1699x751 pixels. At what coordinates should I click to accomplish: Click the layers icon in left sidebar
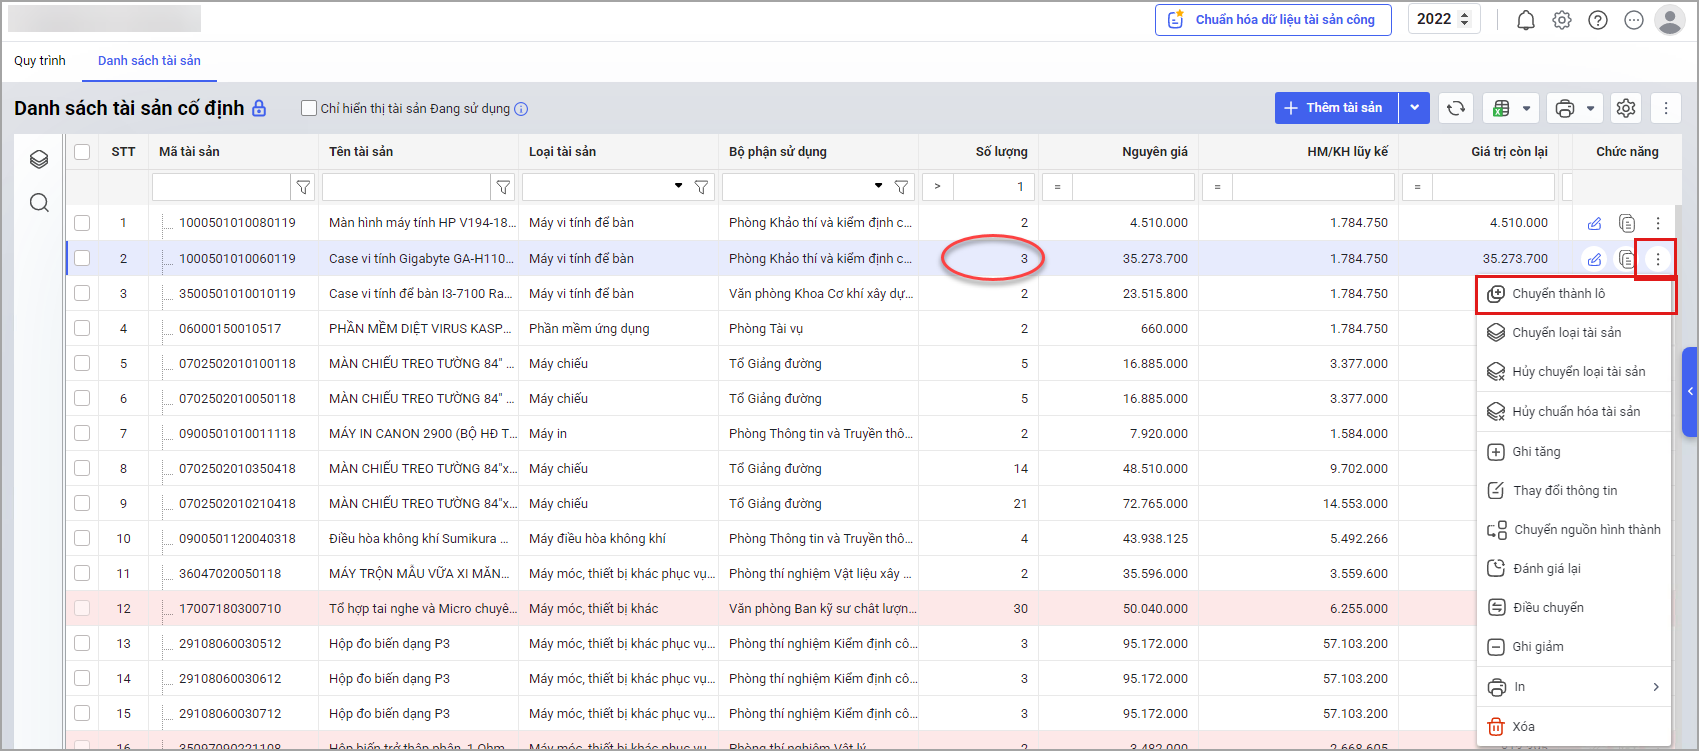(39, 159)
